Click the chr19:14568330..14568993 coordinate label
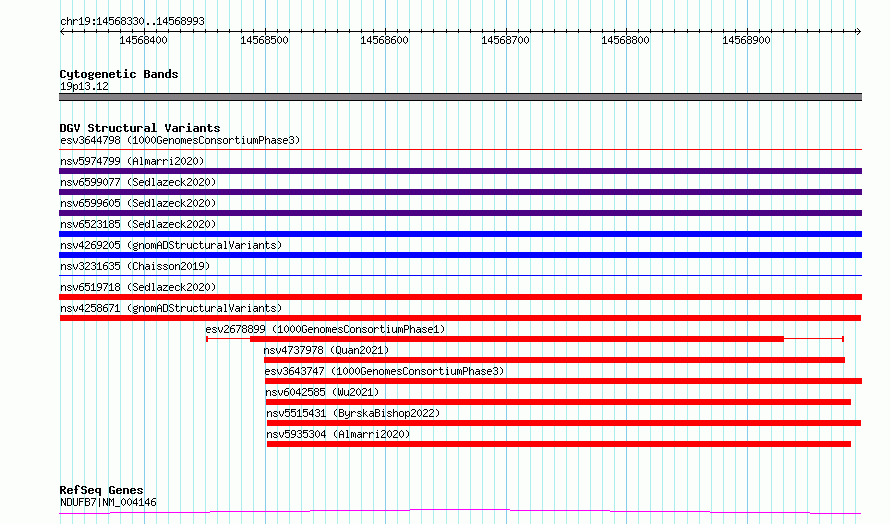890x524 pixels. 132,21
